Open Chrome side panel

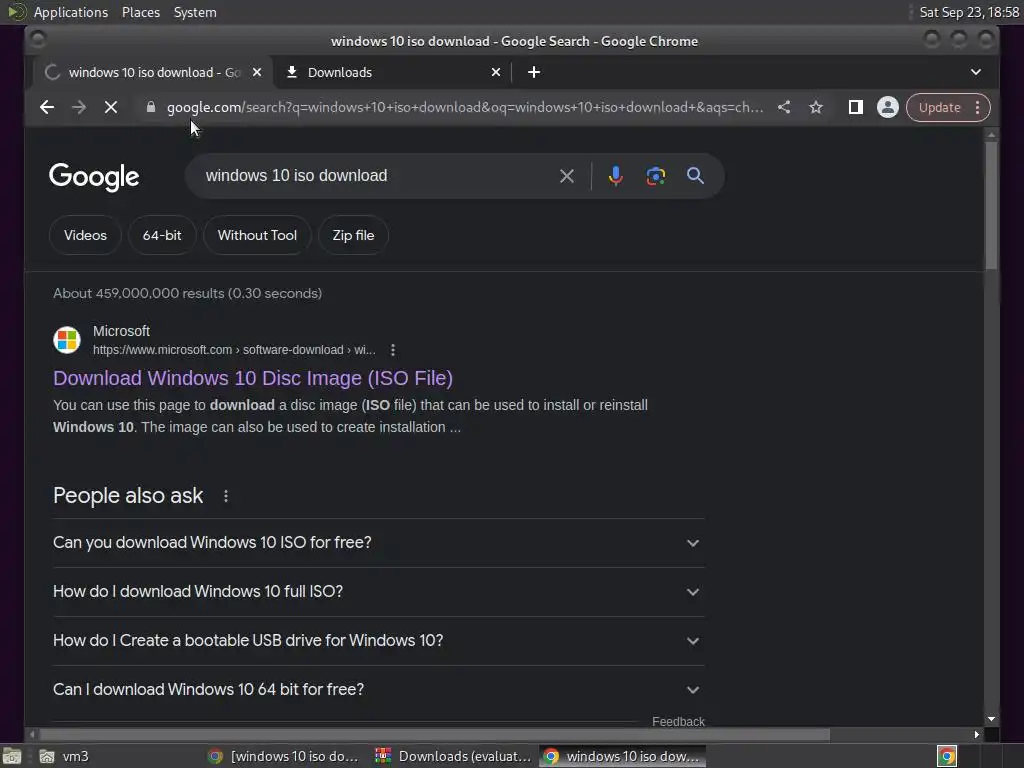click(x=856, y=107)
